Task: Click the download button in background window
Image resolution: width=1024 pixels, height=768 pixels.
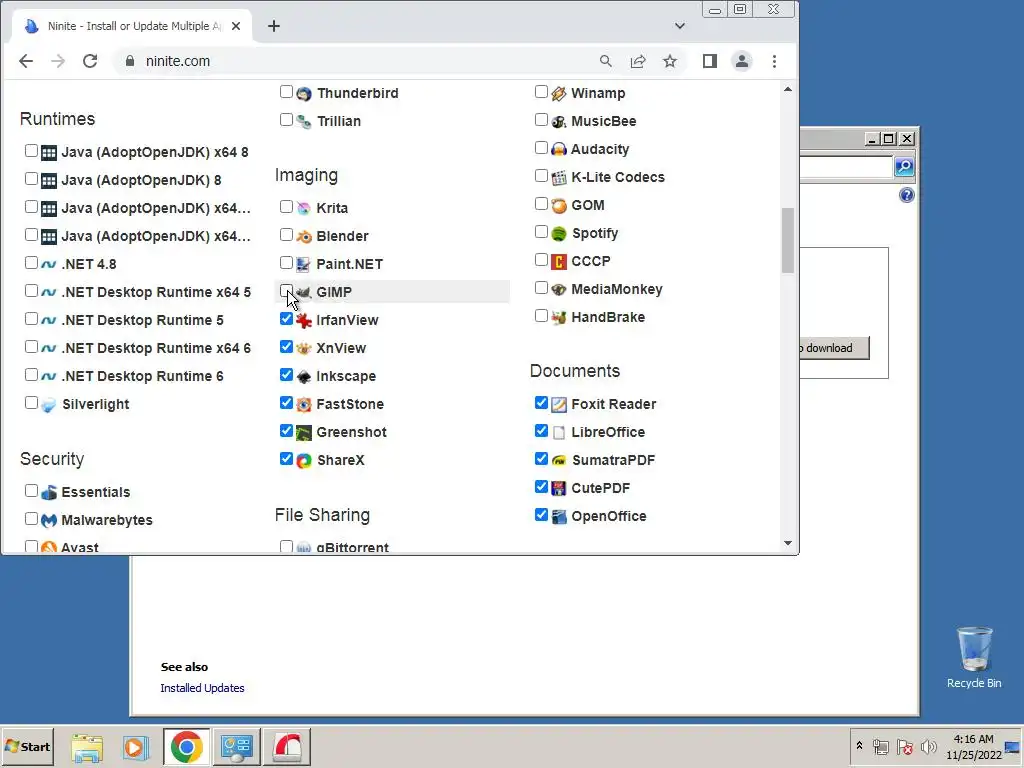Action: click(834, 348)
